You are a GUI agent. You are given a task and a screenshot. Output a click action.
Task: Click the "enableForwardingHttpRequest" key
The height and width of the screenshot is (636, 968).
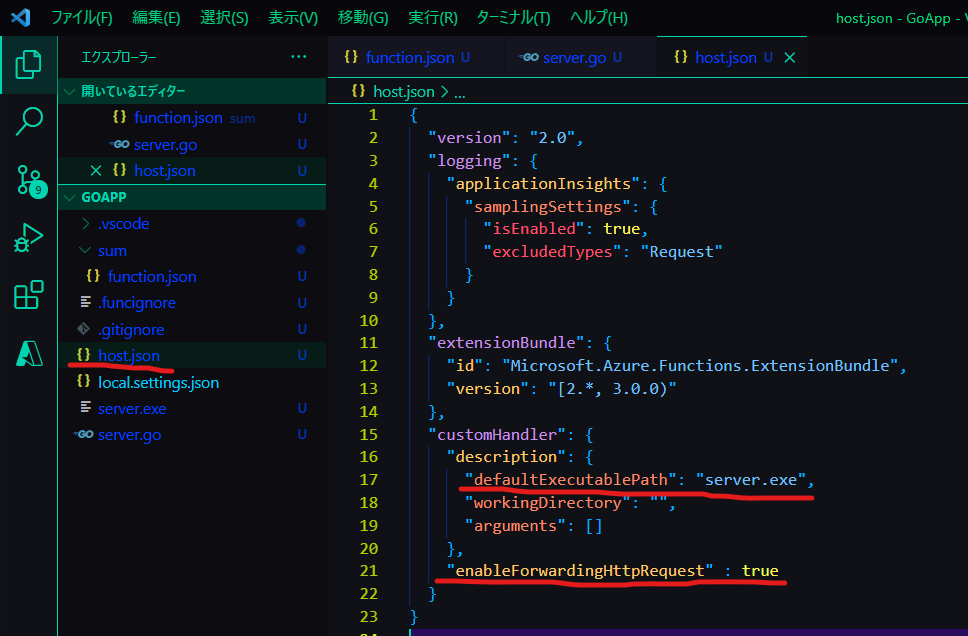point(580,571)
